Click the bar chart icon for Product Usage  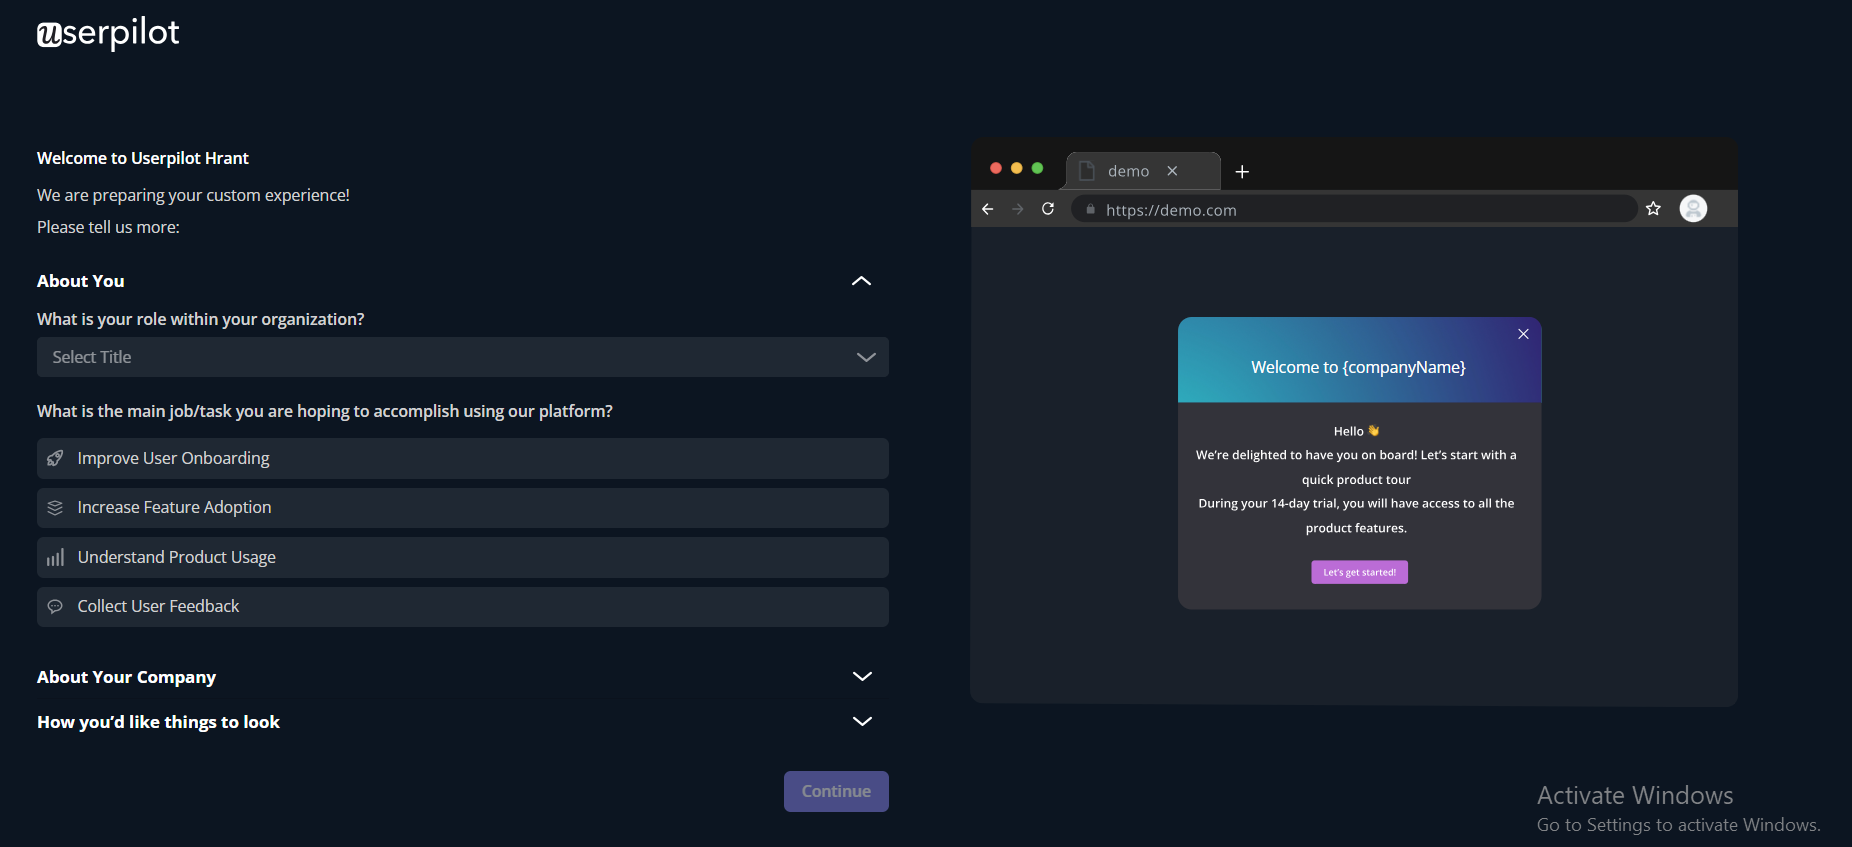point(55,558)
